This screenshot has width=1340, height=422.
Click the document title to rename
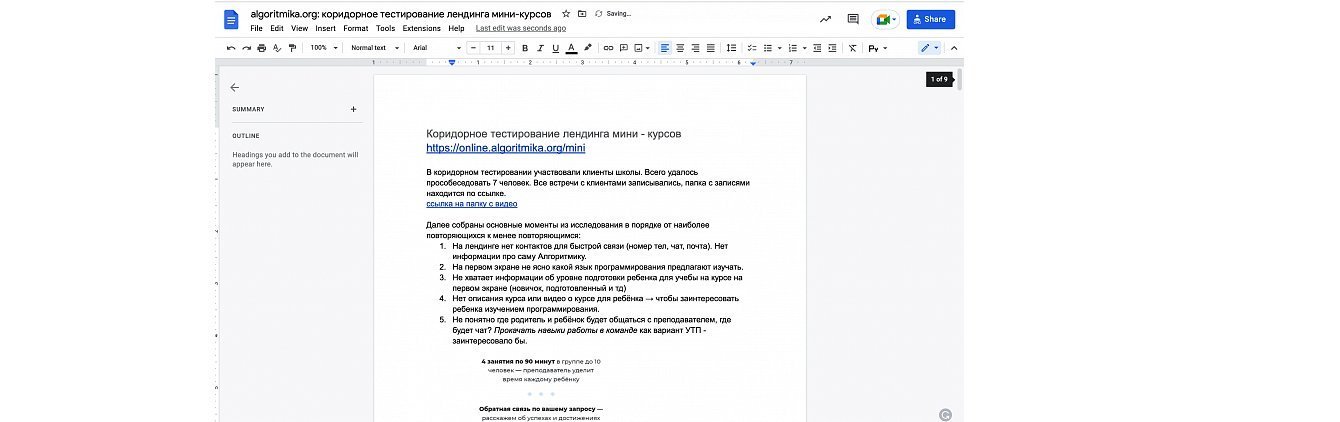point(401,14)
